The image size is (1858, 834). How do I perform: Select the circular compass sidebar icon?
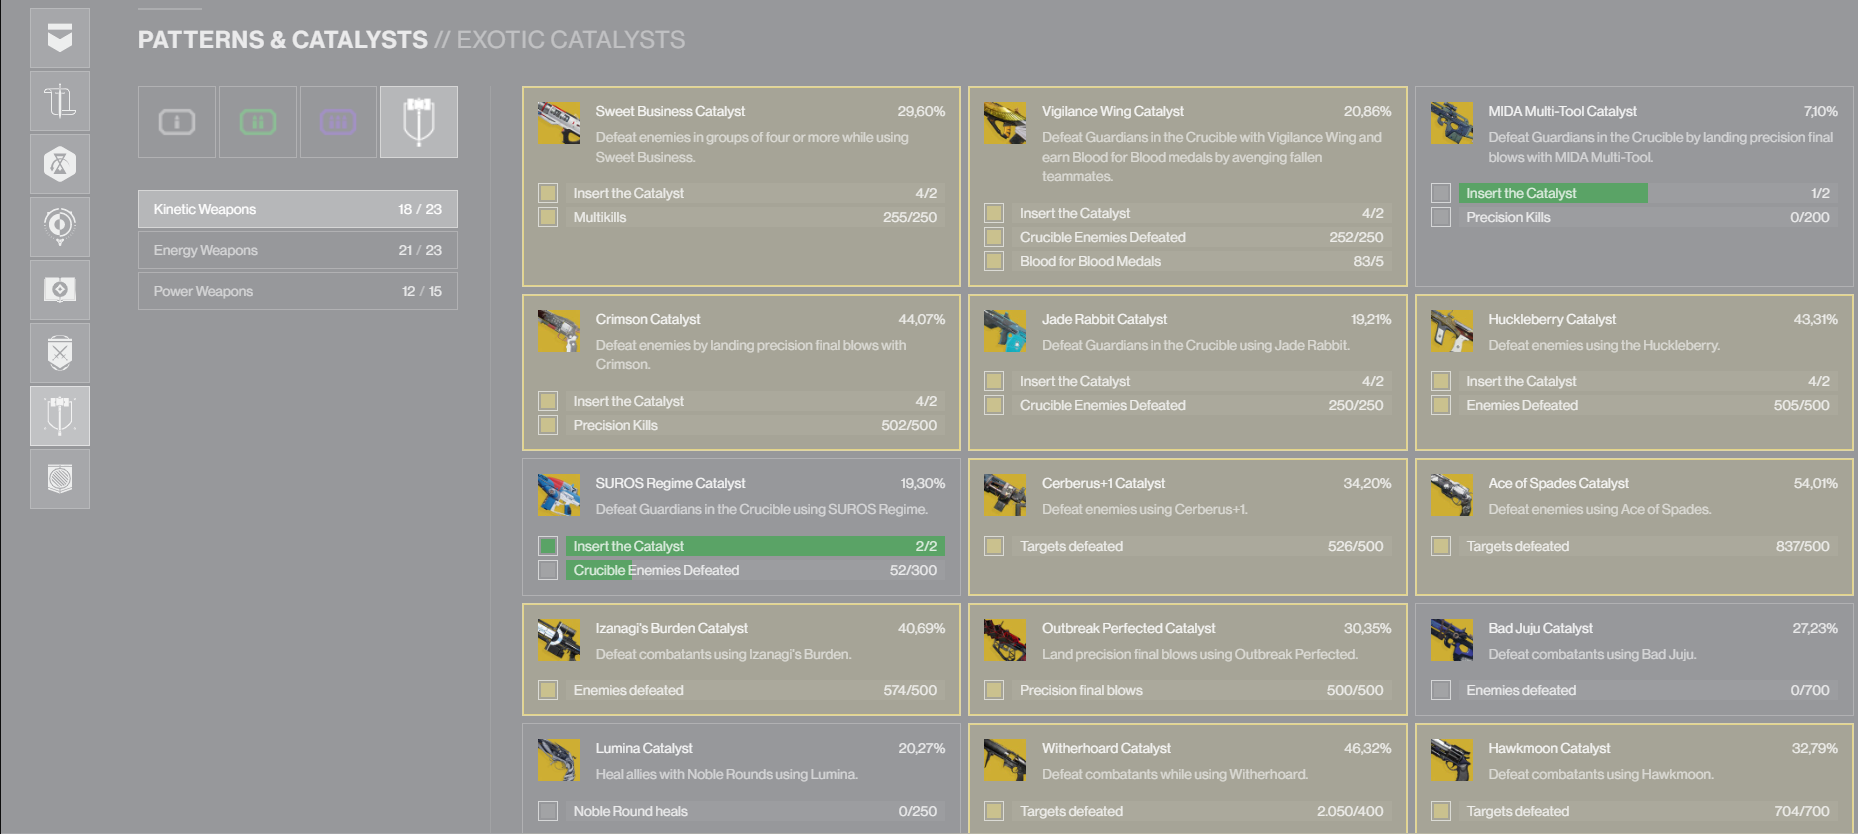tap(60, 227)
